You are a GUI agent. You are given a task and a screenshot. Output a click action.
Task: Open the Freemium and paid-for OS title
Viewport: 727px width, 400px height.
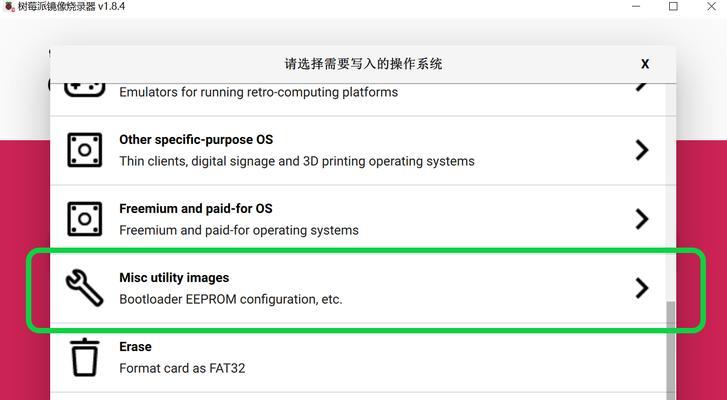196,209
